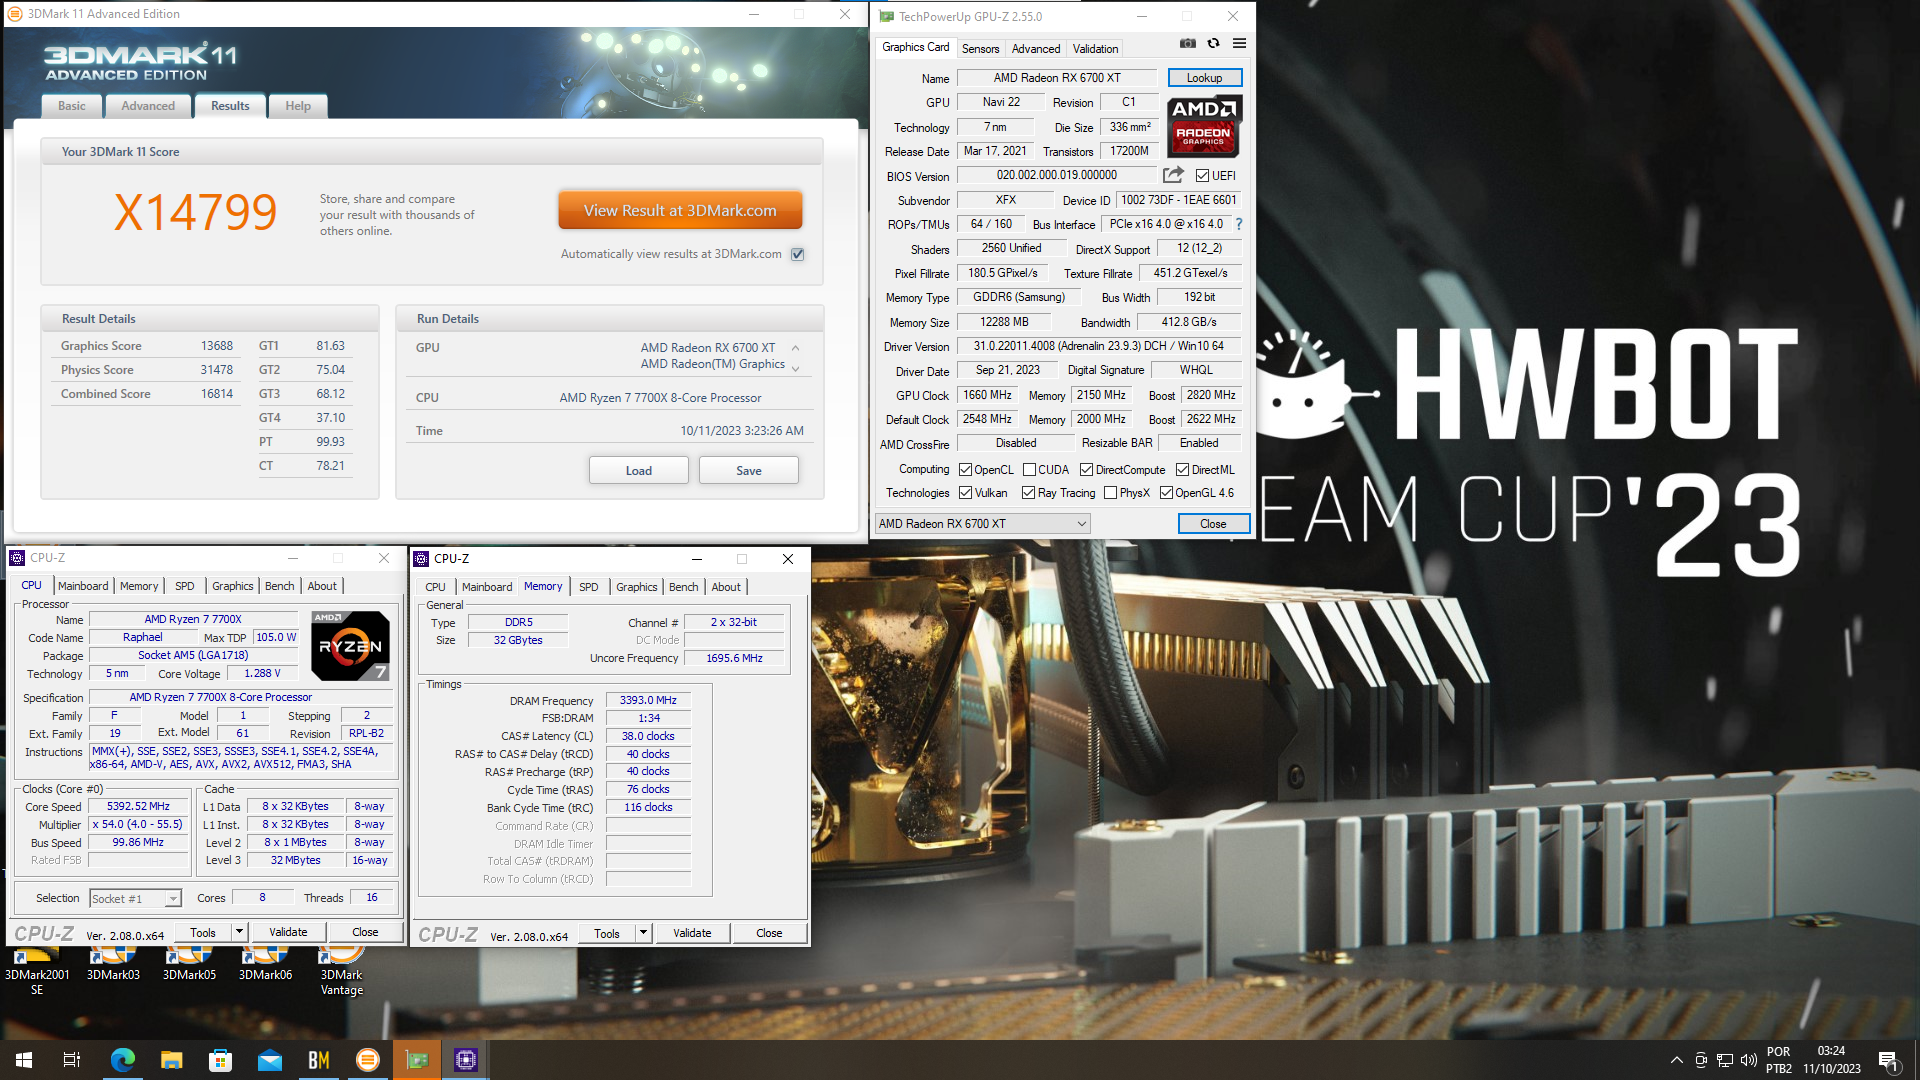Viewport: 1920px width, 1080px height.
Task: Toggle the UEFI checkbox in GPU-Z
Action: pos(1202,176)
